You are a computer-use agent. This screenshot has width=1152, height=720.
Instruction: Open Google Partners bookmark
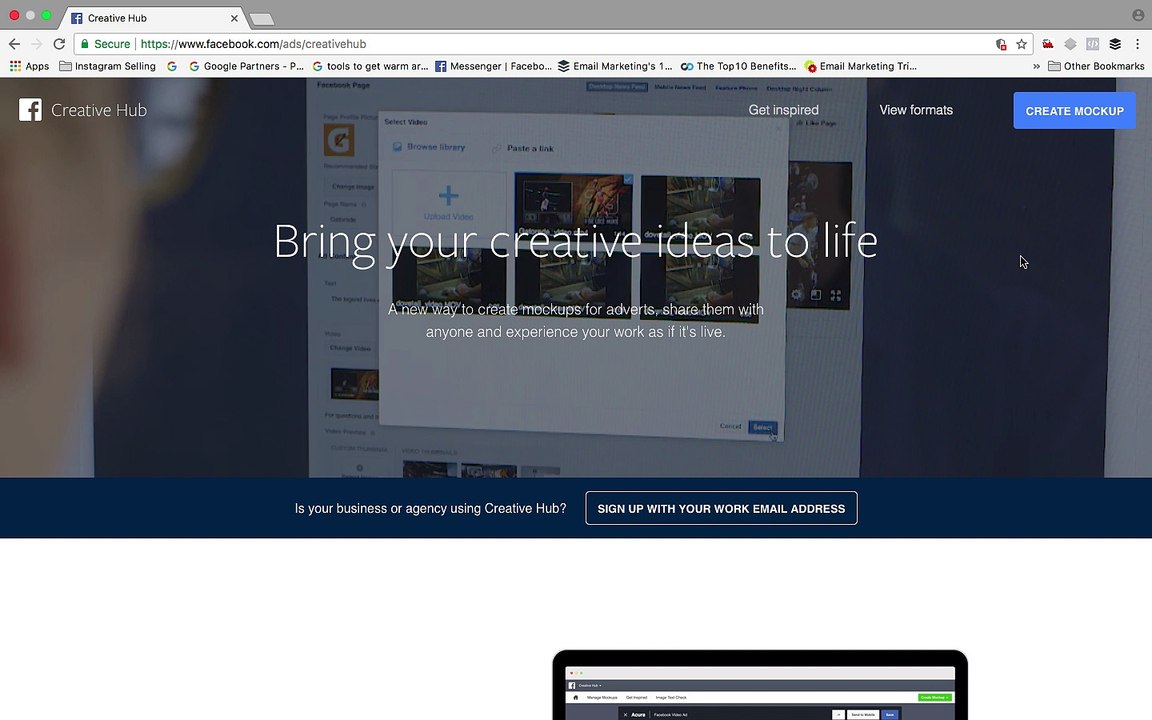[246, 66]
